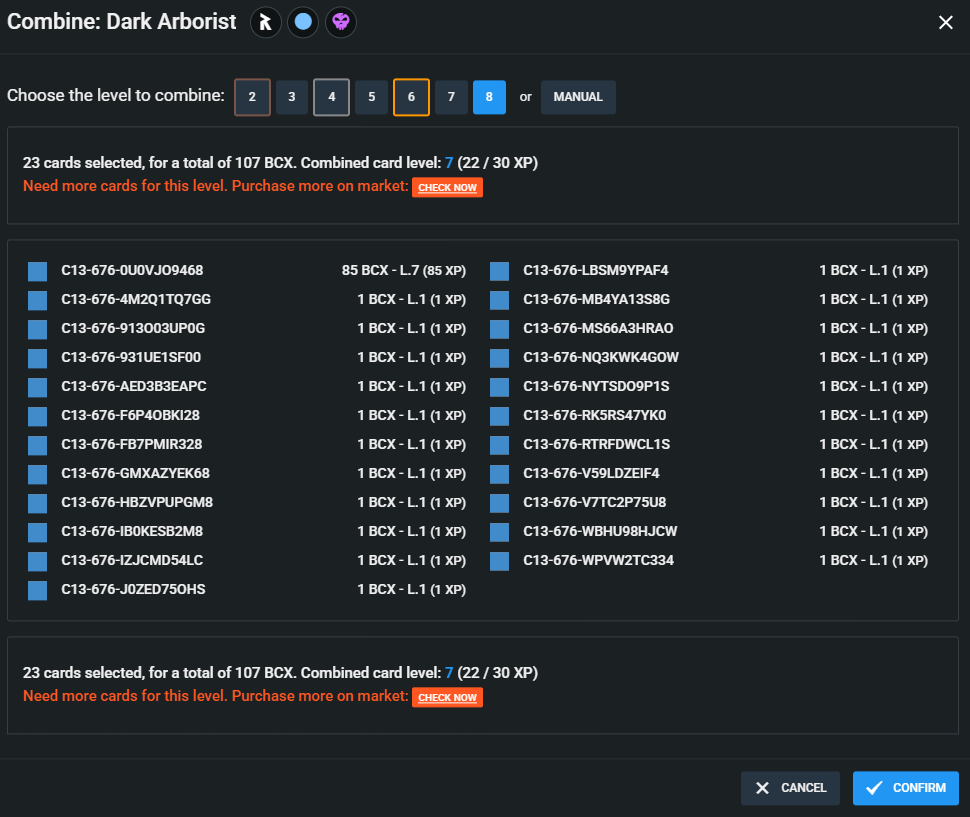Close the Combine dialog with the X
This screenshot has width=970, height=817.
(x=945, y=22)
